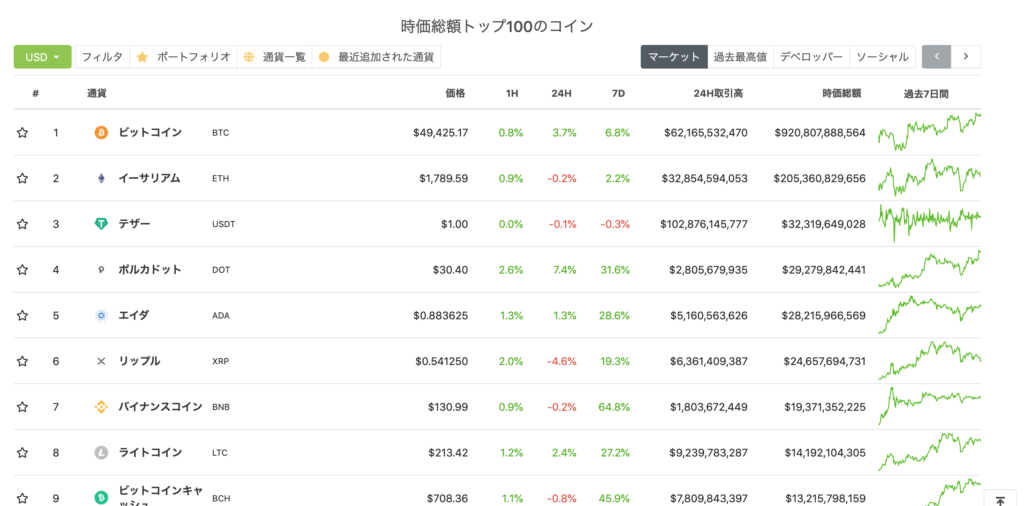Open the Polkadot 7-day sparkline chart
Screen dimensions: 1024x506
click(x=929, y=269)
